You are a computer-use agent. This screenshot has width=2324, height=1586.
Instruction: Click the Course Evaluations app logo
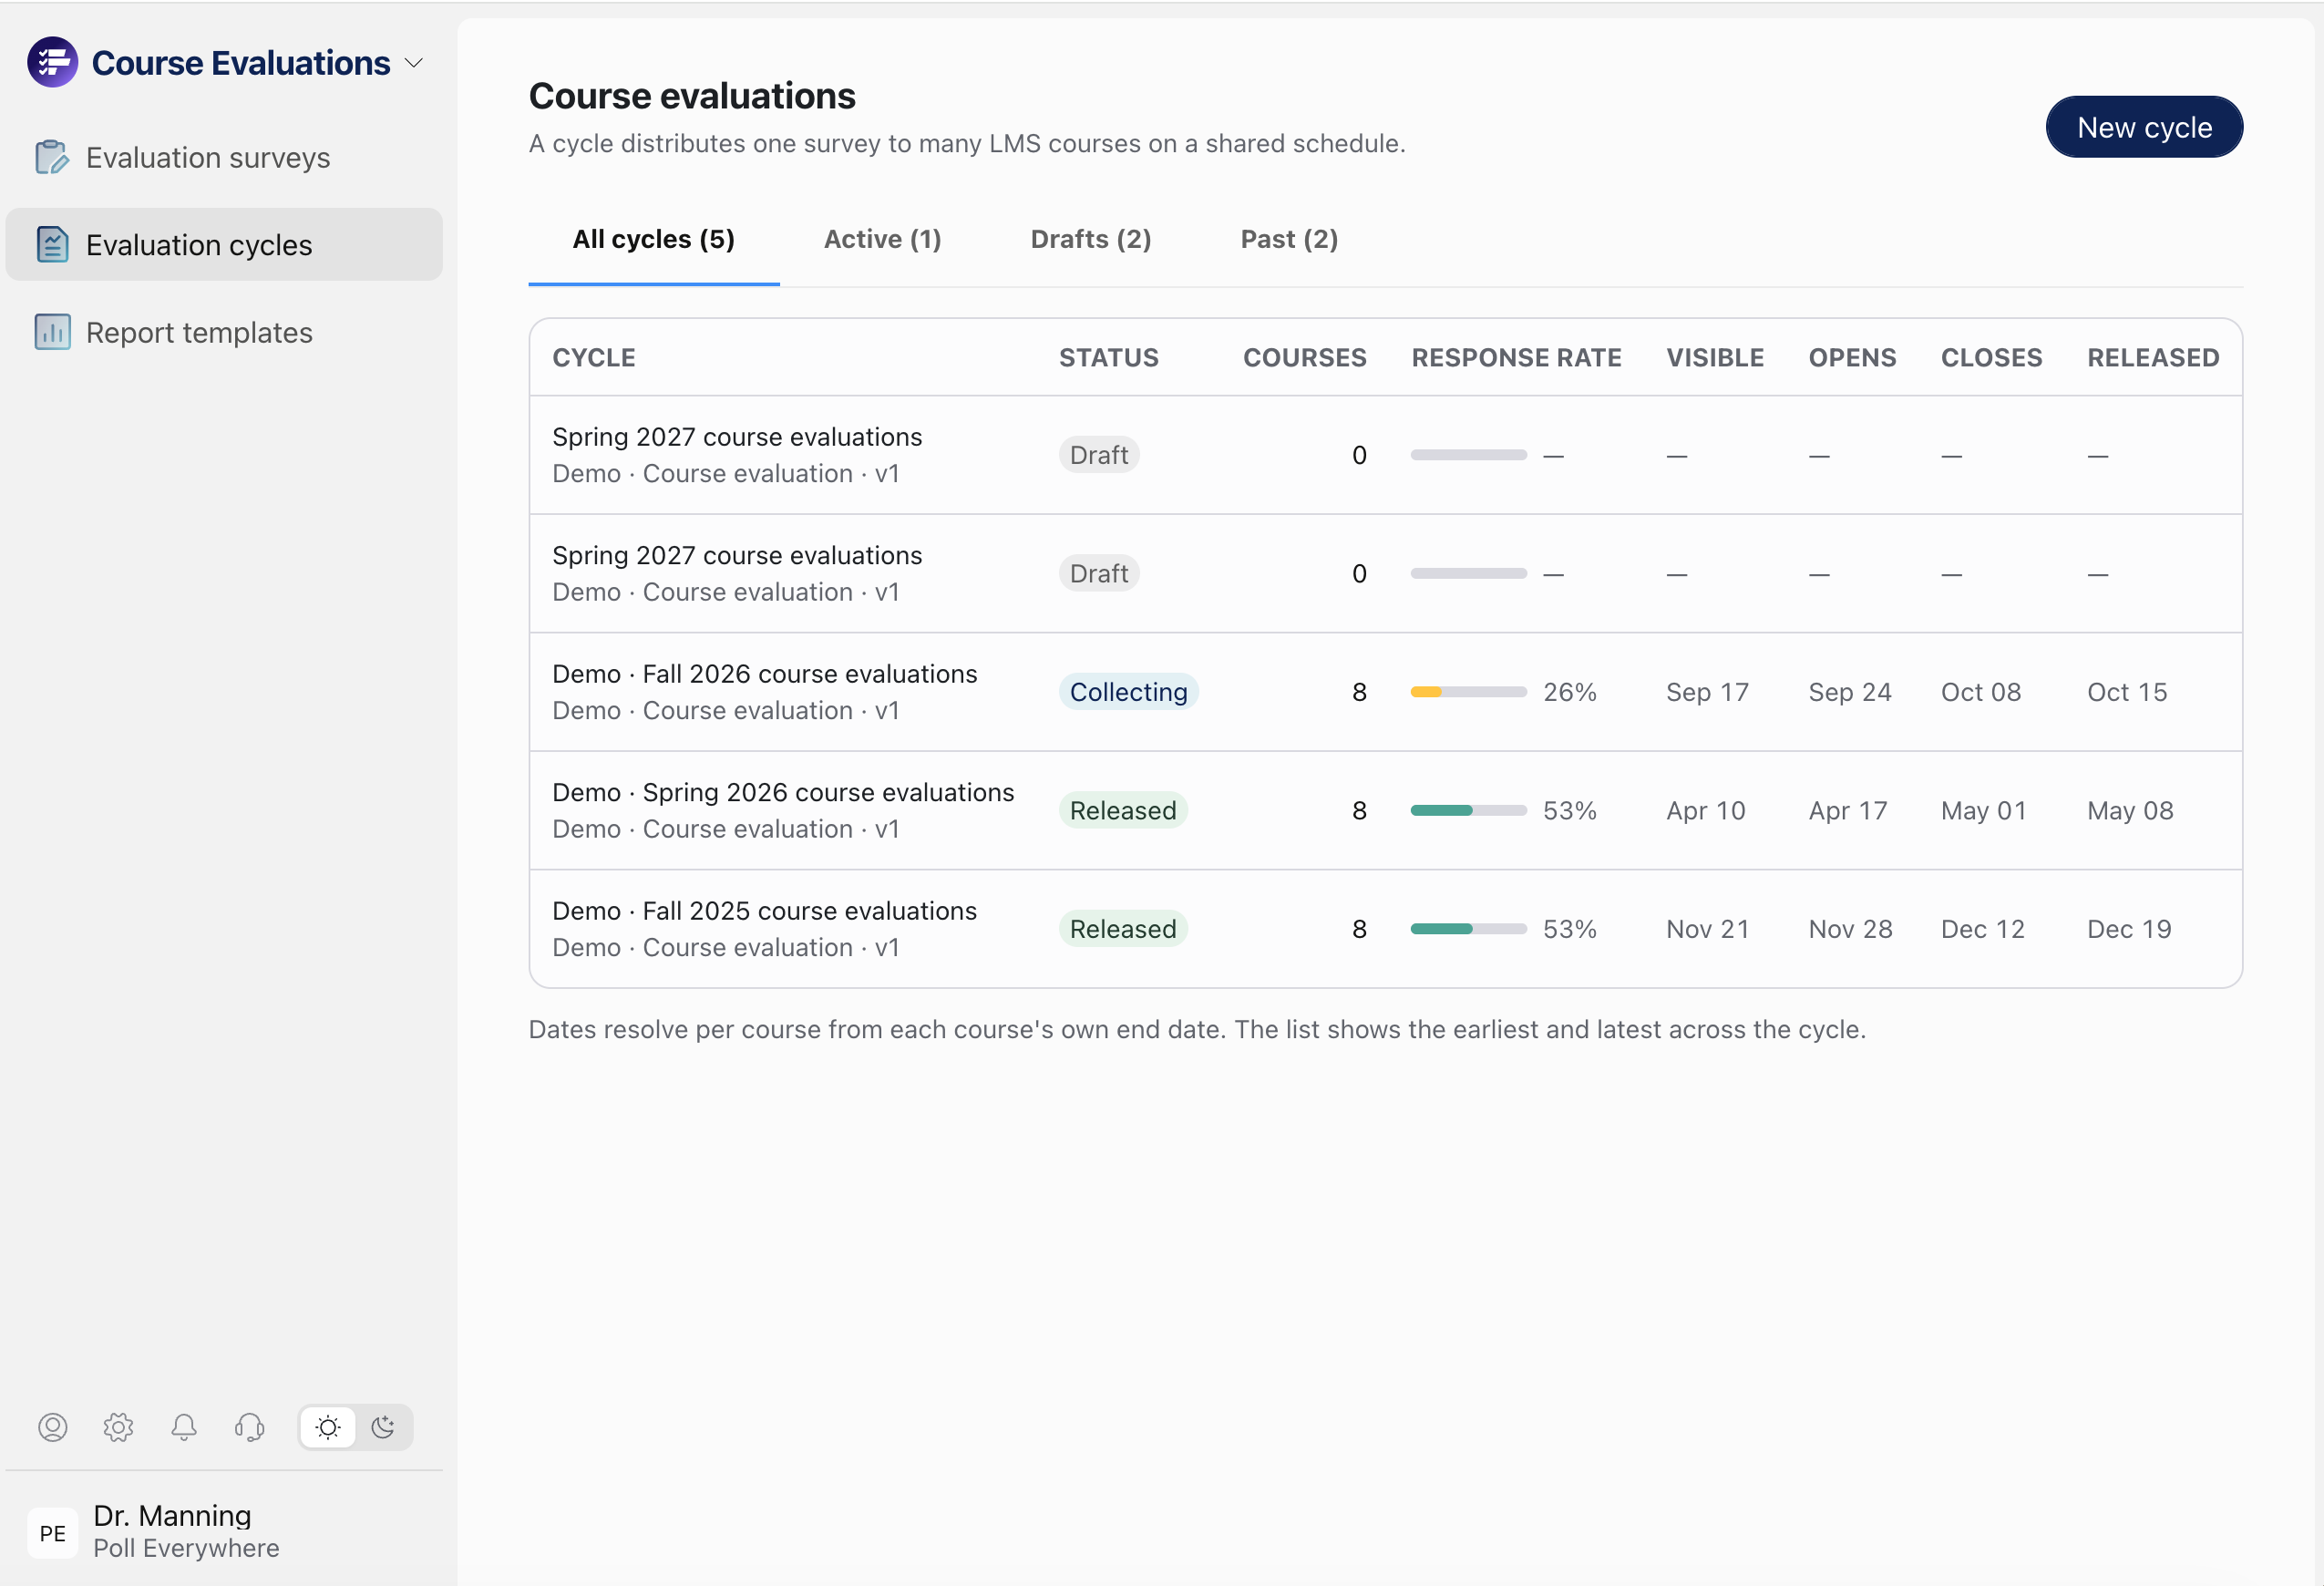(52, 63)
